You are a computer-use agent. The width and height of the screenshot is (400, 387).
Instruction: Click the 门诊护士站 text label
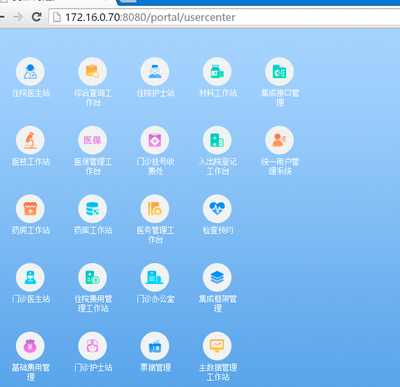[93, 368]
